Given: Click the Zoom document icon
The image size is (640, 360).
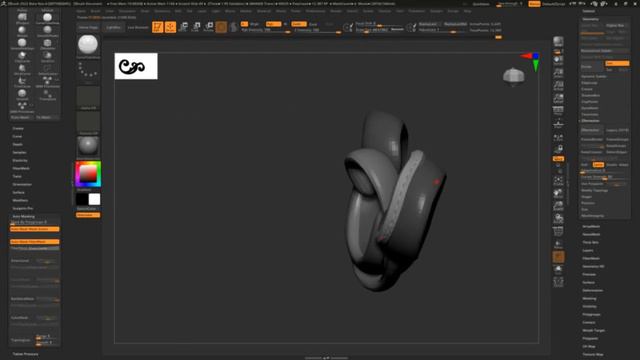Looking at the screenshot, I should [x=558, y=73].
